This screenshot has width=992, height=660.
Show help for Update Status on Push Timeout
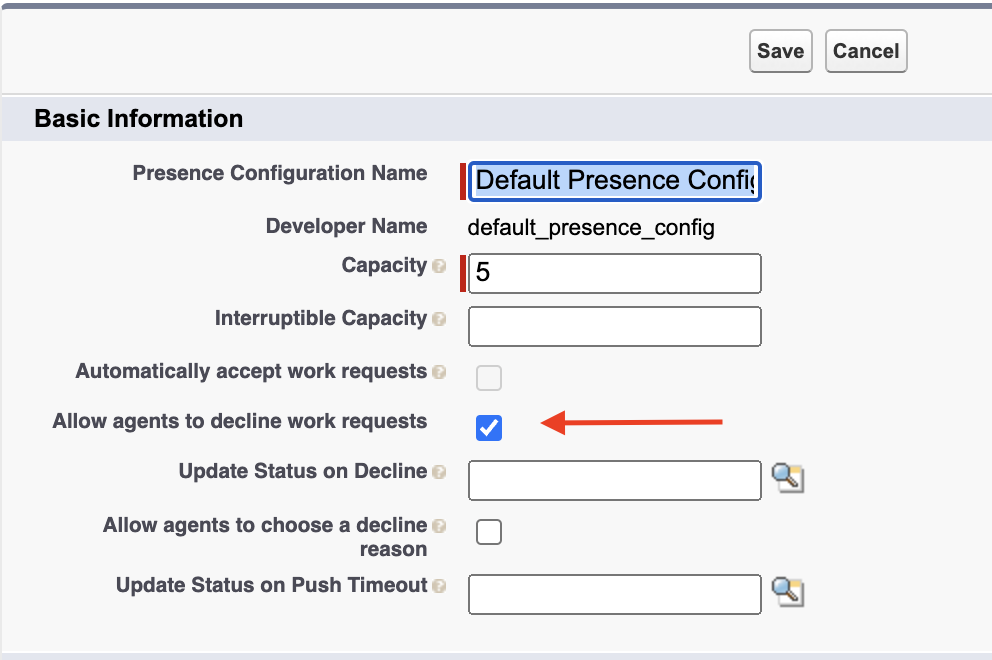tap(439, 586)
